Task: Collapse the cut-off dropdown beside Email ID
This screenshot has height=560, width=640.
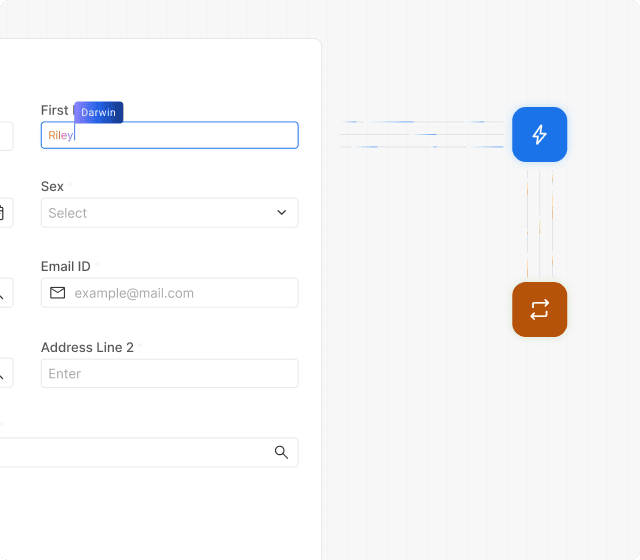Action: point(3,294)
